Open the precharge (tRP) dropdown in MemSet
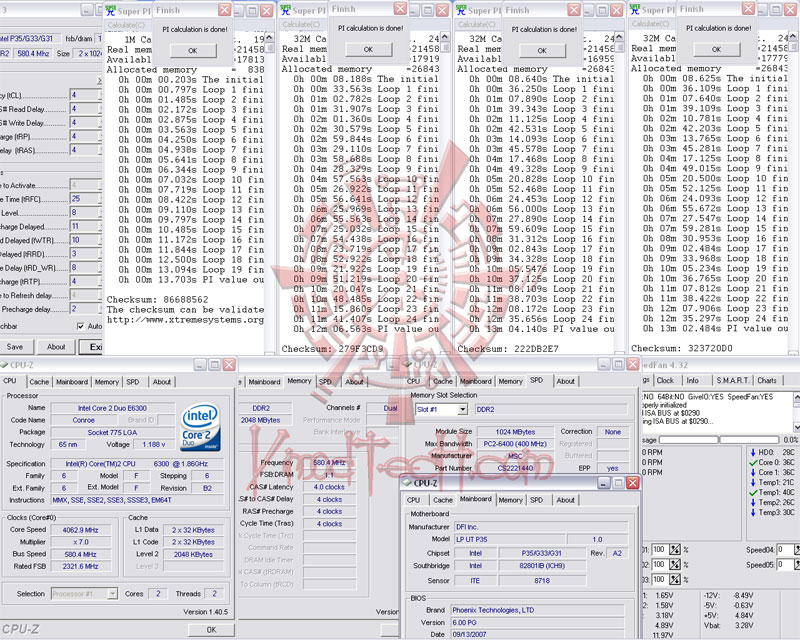Screen dimensions: 800x640 (85, 136)
